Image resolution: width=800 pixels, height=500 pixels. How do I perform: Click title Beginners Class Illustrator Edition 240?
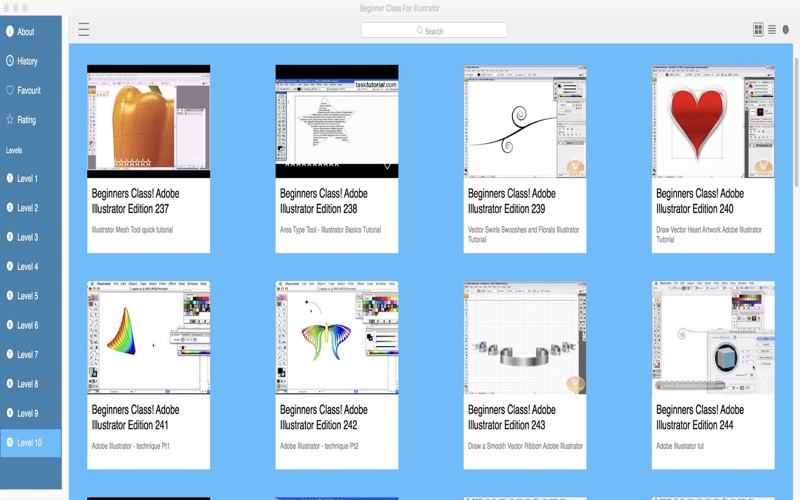(x=700, y=201)
